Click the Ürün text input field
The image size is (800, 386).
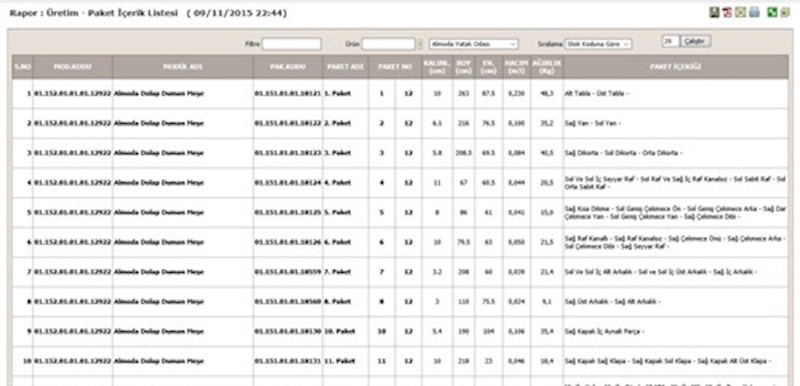[x=389, y=44]
